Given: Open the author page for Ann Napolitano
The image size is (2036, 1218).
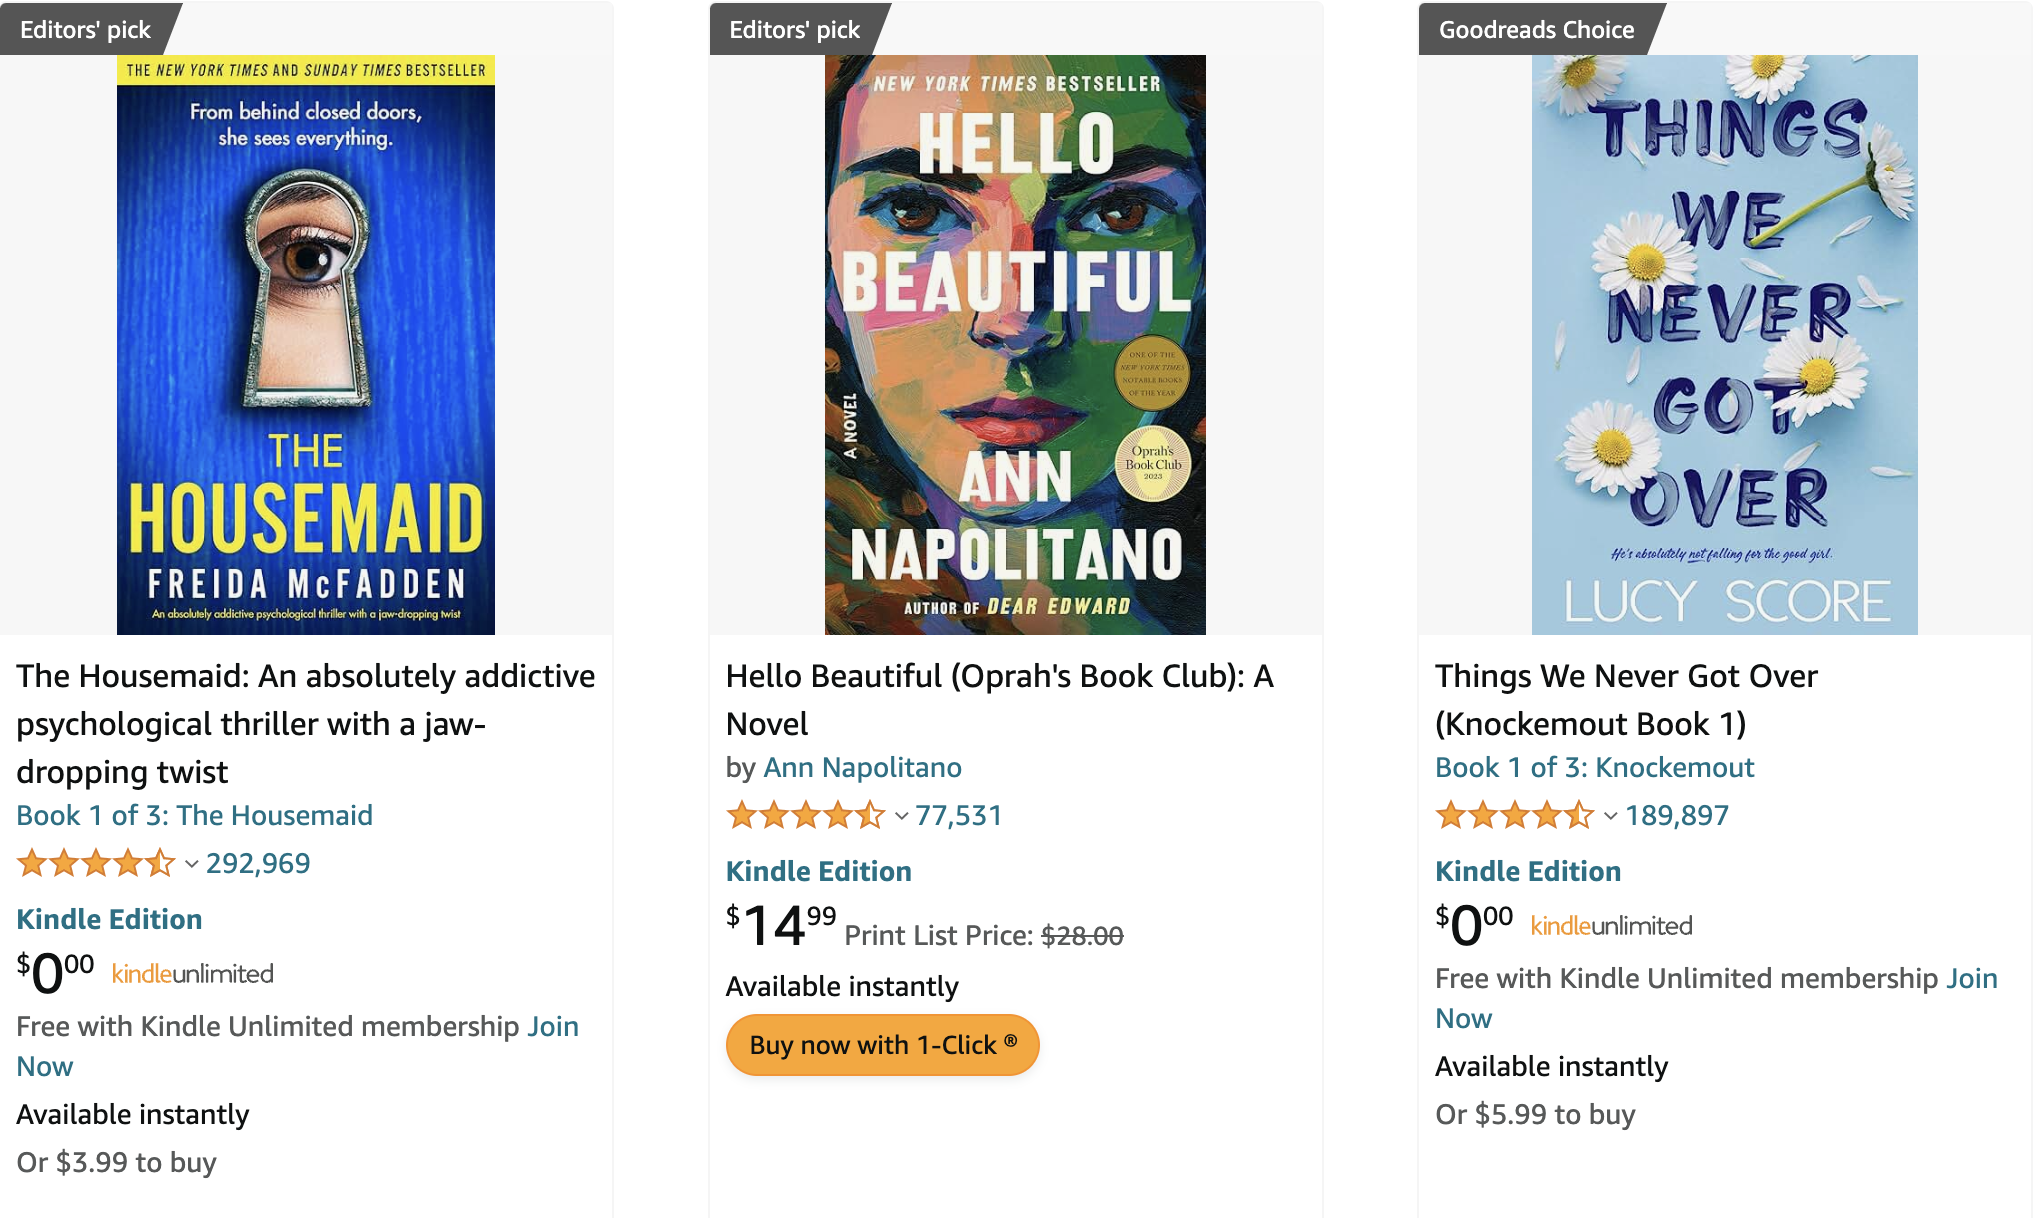Looking at the screenshot, I should tap(863, 767).
